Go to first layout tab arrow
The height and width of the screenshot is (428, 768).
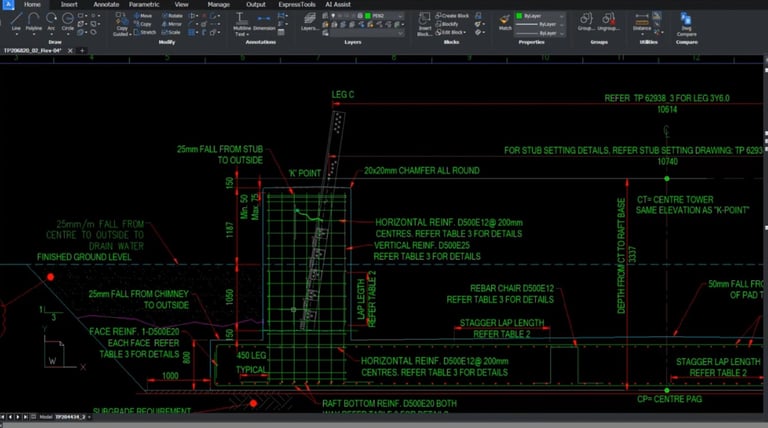point(3,417)
